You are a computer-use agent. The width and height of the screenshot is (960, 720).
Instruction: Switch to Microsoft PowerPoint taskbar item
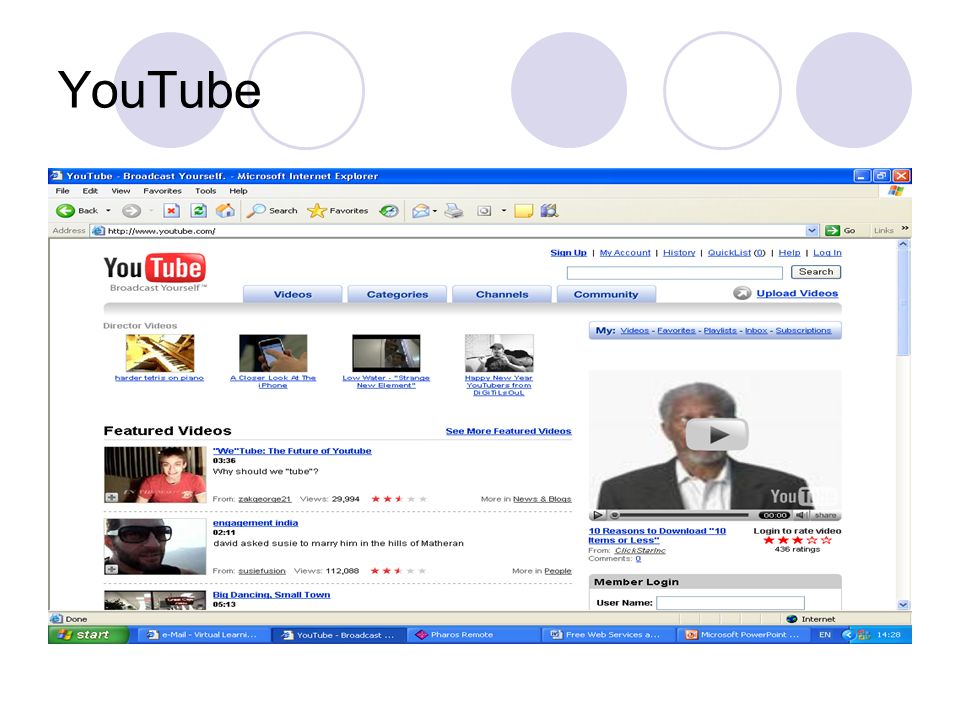743,635
